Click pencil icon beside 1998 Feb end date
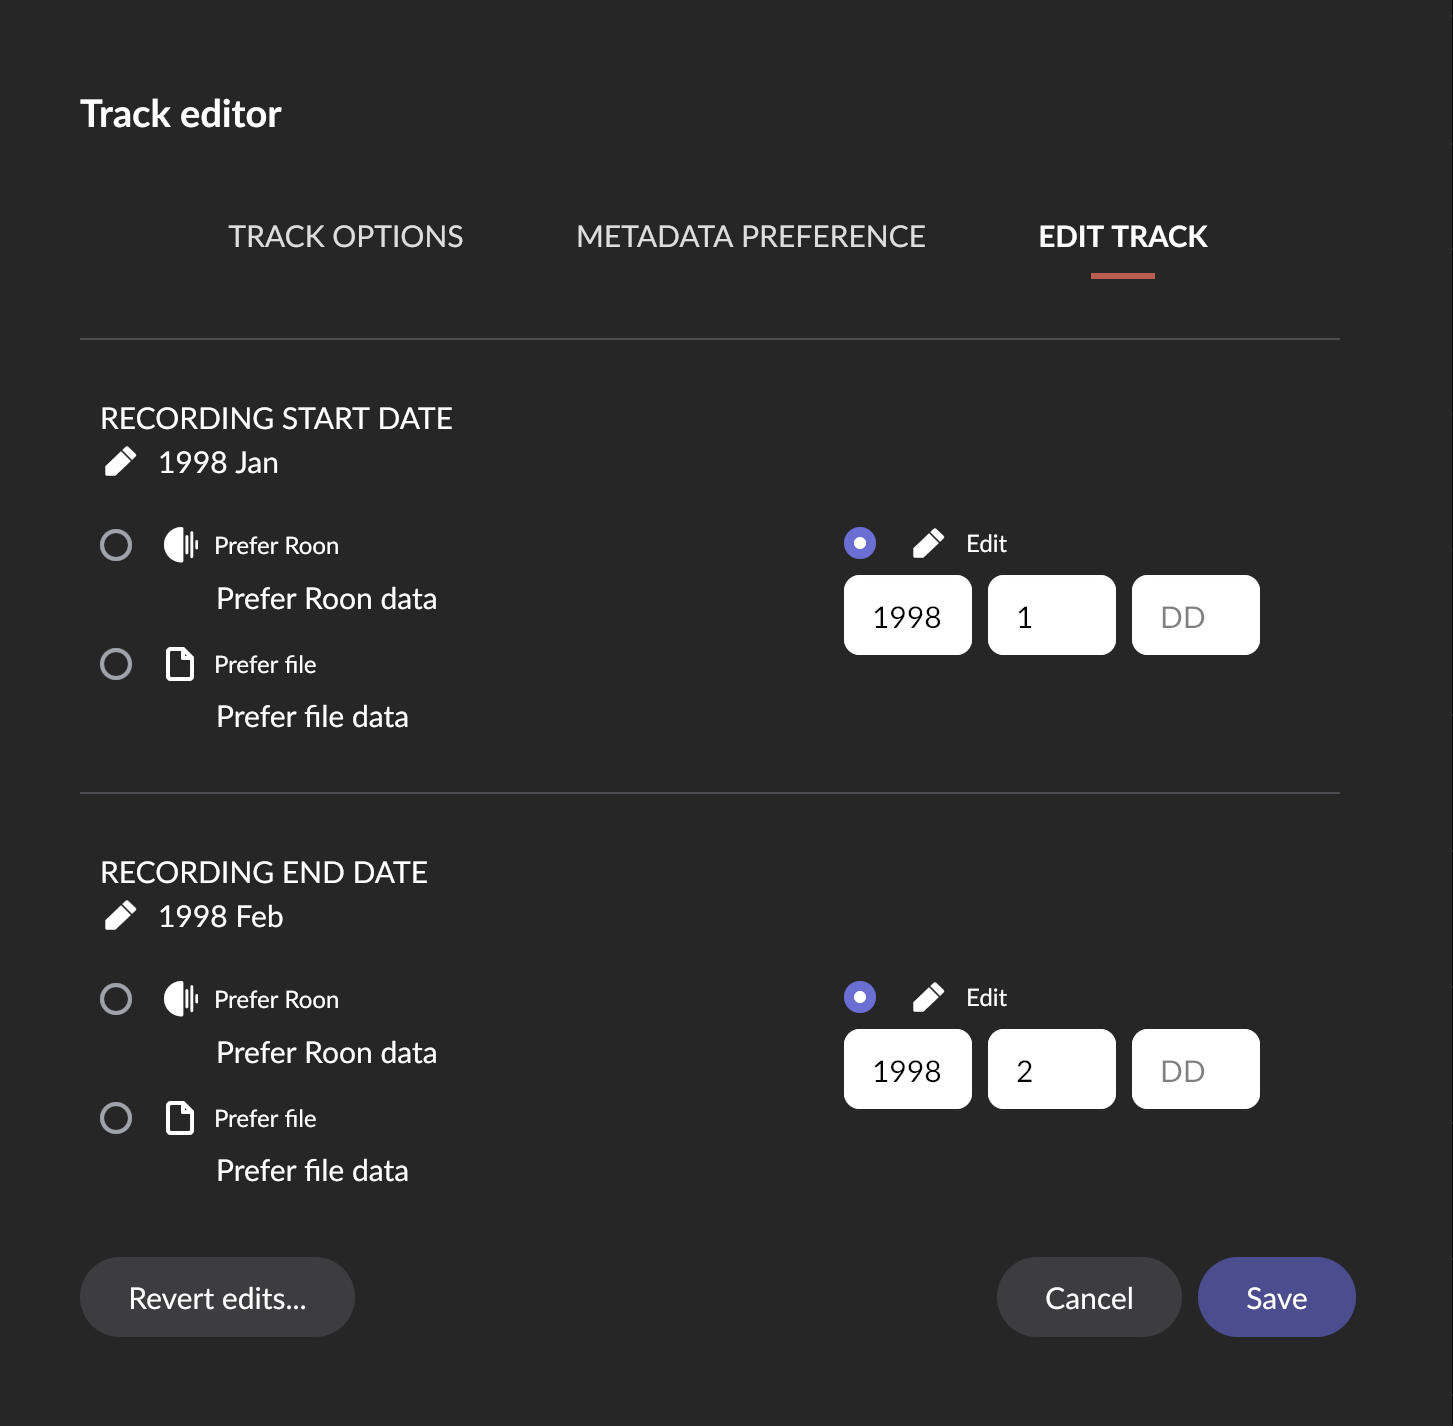Image resolution: width=1453 pixels, height=1426 pixels. 120,916
